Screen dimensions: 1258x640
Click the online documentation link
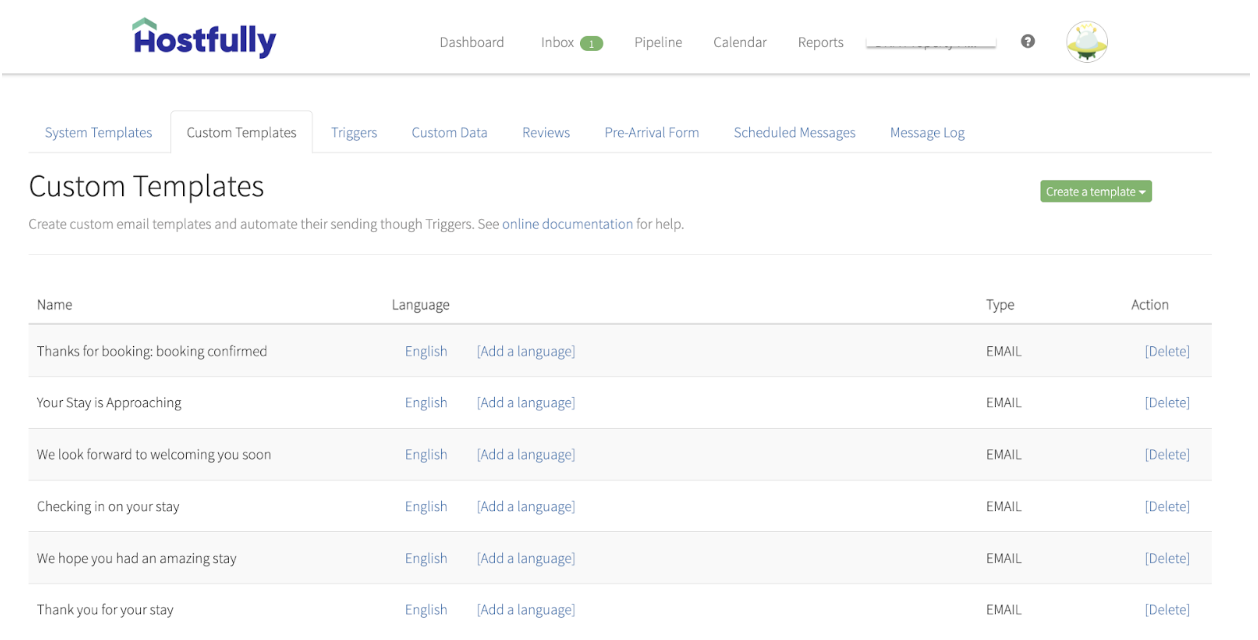(567, 223)
